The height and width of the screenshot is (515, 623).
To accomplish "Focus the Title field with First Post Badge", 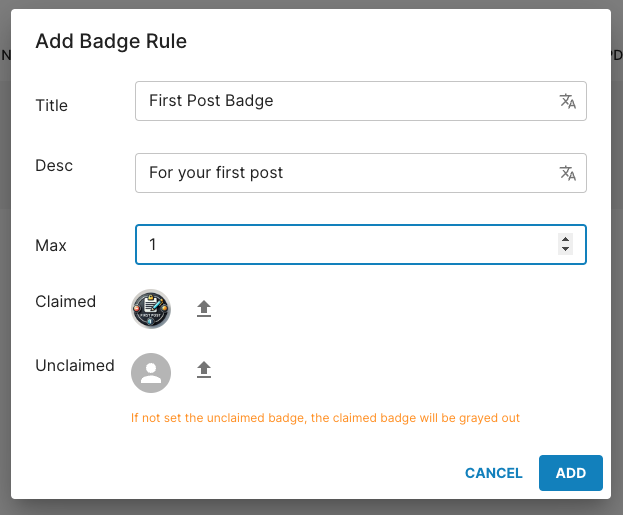I will [x=340, y=101].
